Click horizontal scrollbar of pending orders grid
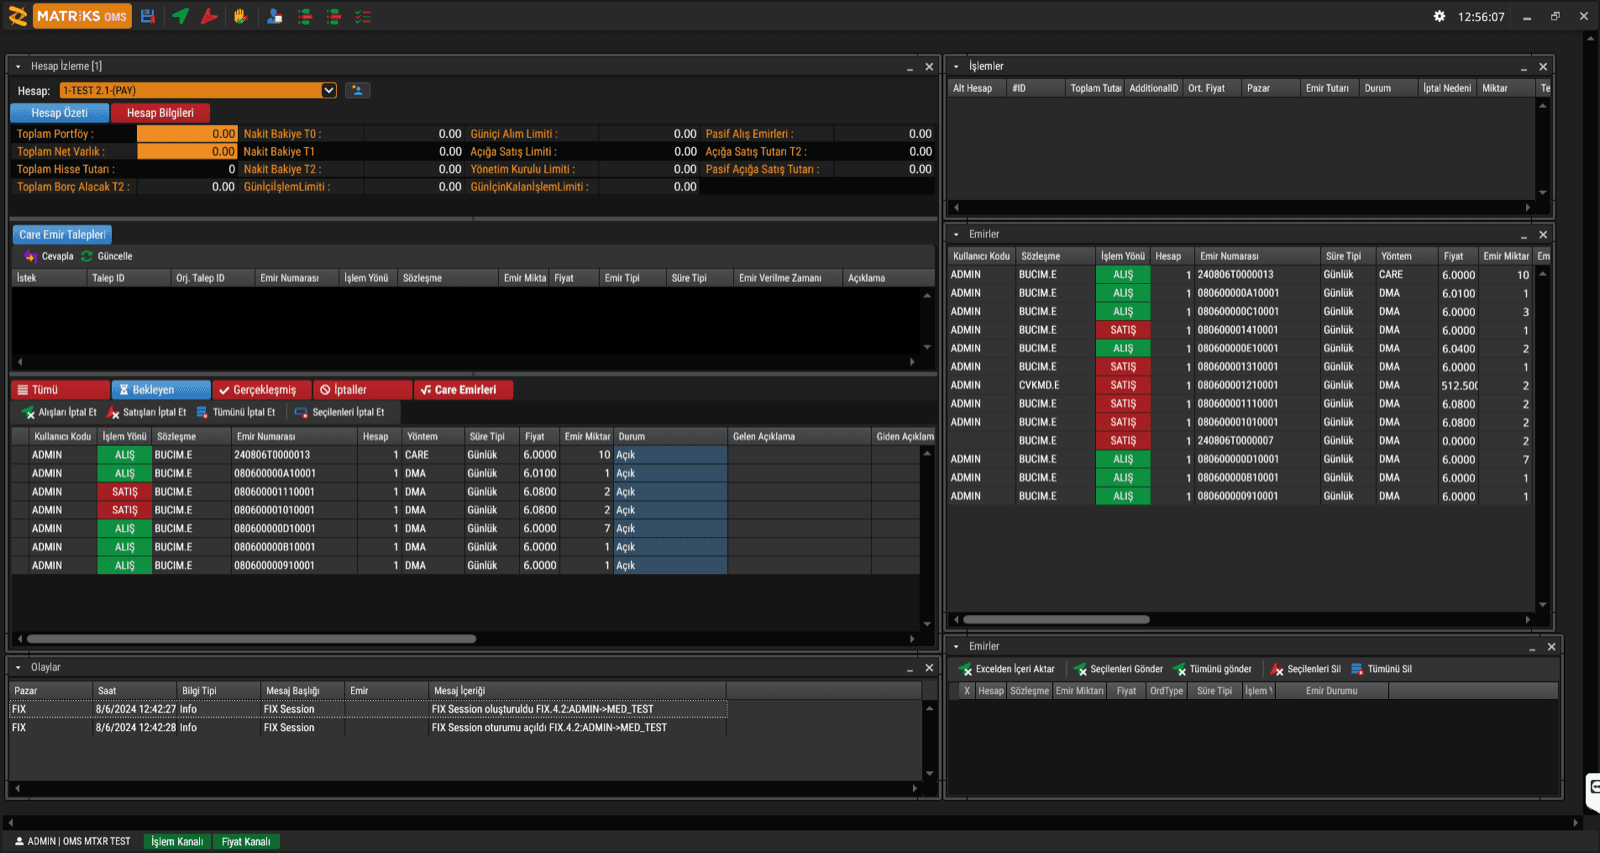This screenshot has width=1600, height=853. tap(251, 639)
